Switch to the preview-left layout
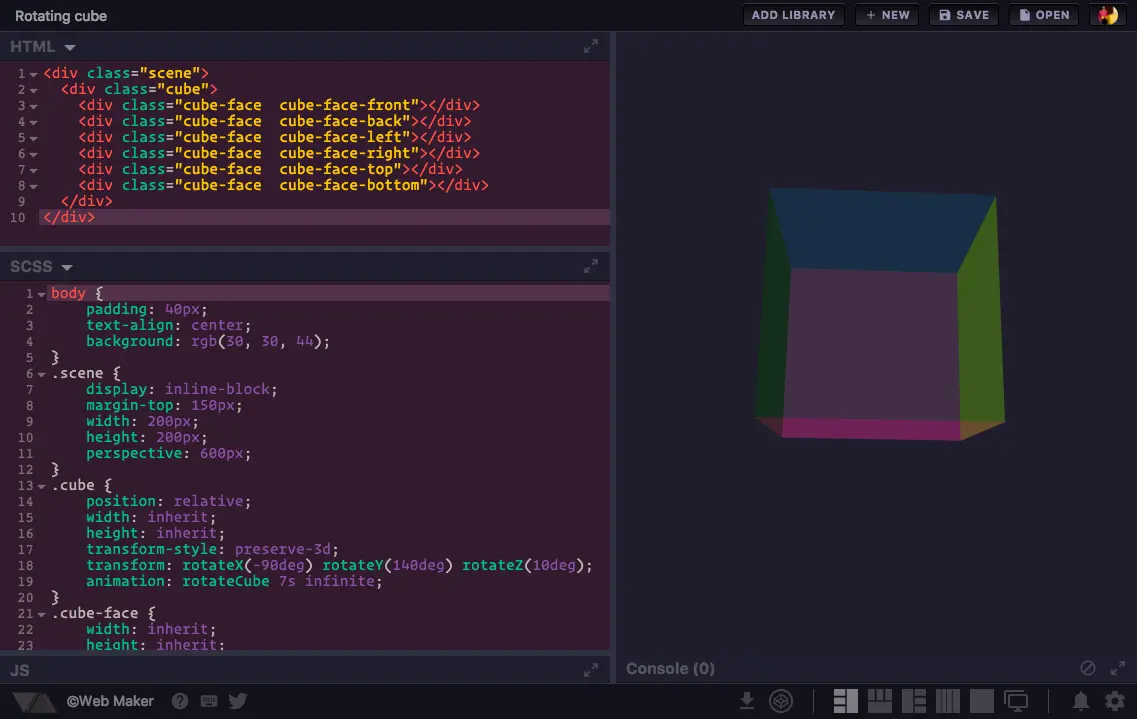This screenshot has width=1137, height=719. tap(914, 701)
